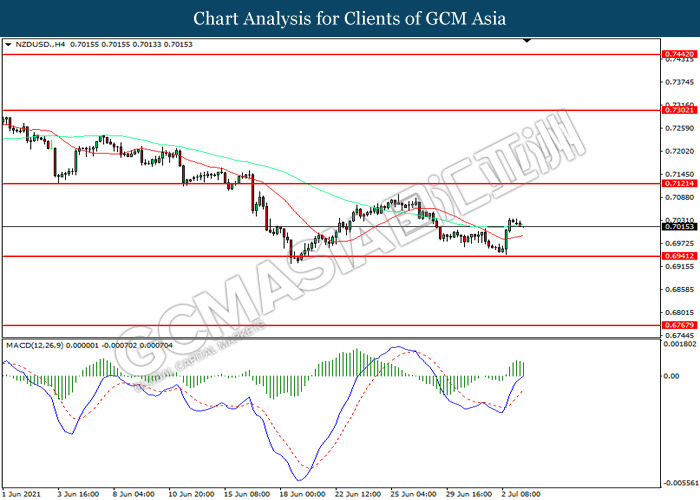Click the 0.69725 price scale value
Screen dimensions: 700x500
[x=679, y=243]
